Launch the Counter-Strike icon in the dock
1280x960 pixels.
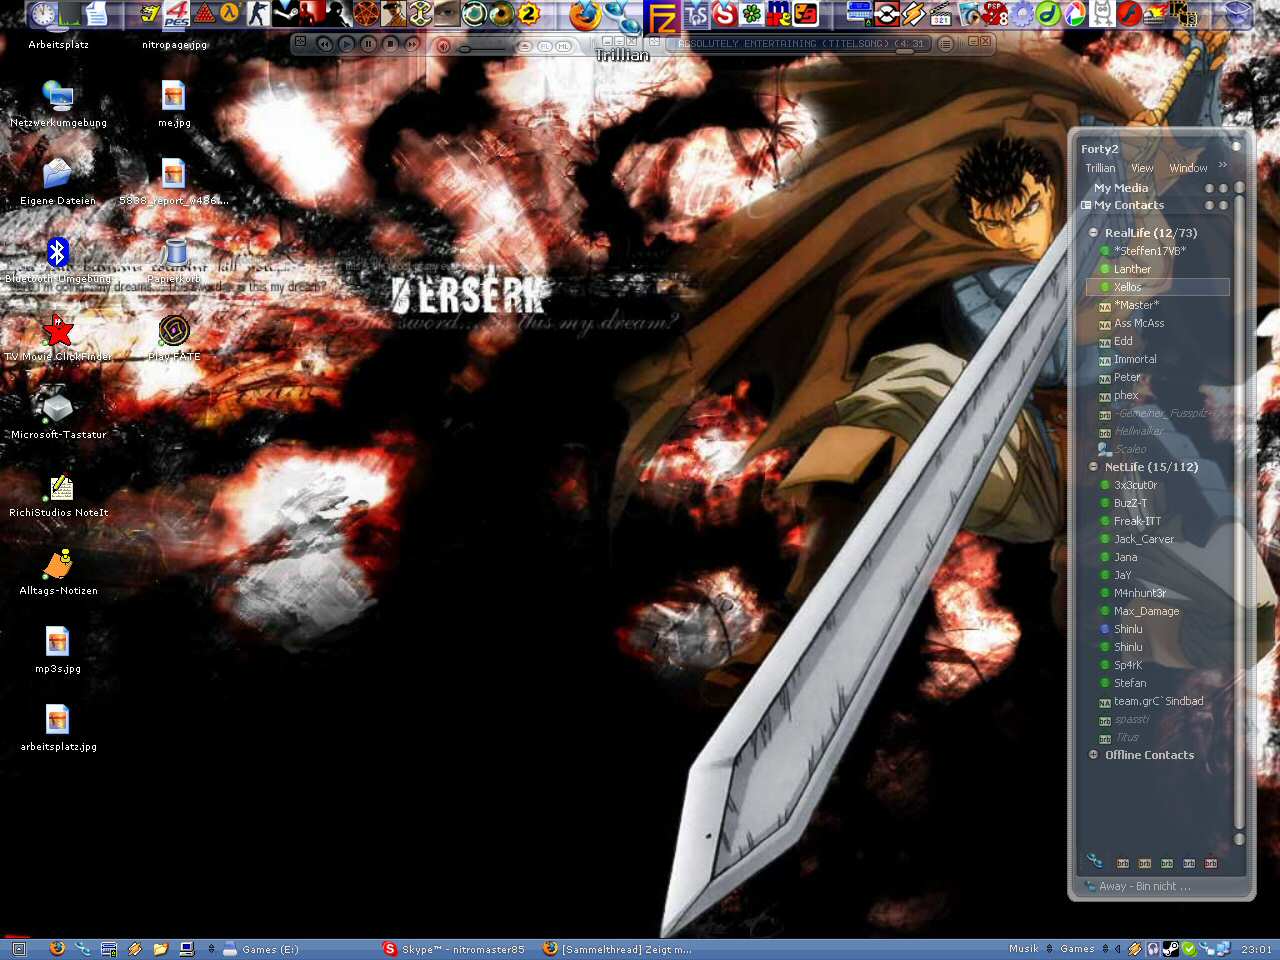(x=257, y=13)
